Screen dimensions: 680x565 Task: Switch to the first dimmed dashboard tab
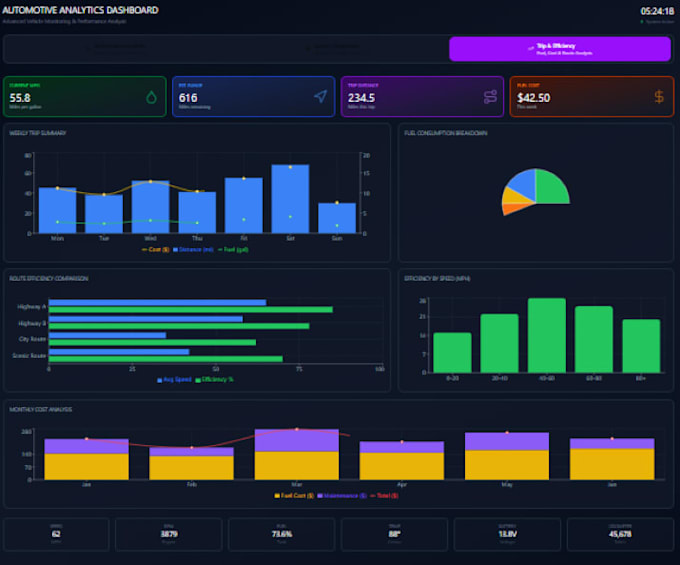(x=115, y=49)
